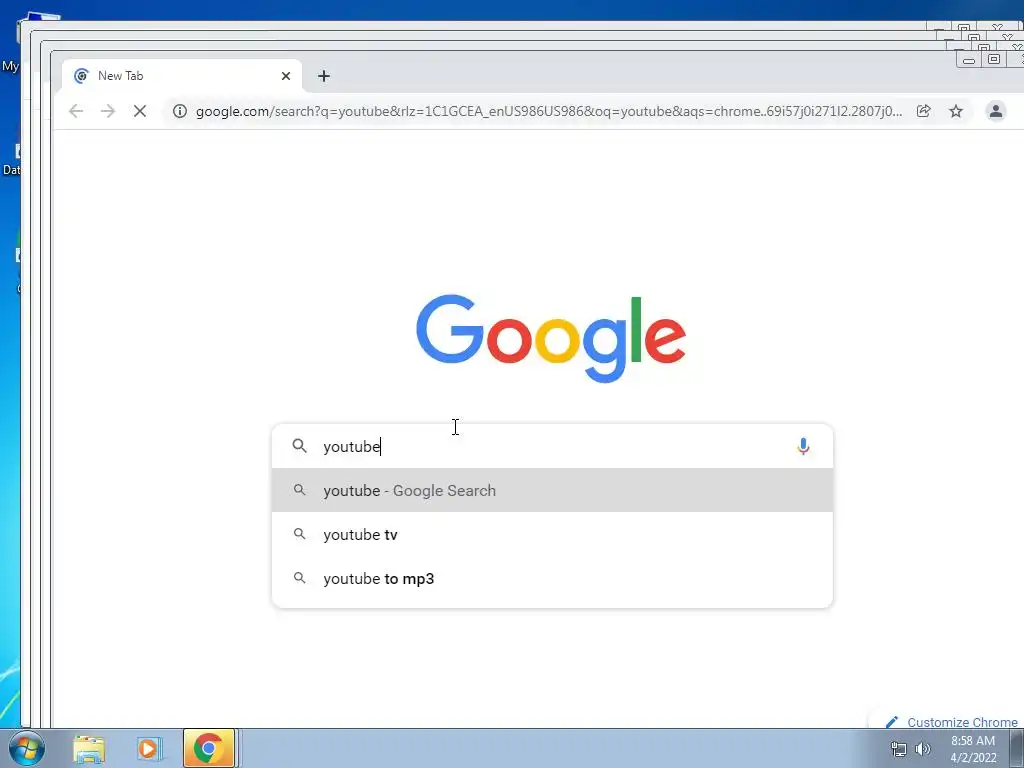Click magnifier icon beside 'youtube to mp3'
This screenshot has width=1024, height=768.
coord(299,578)
